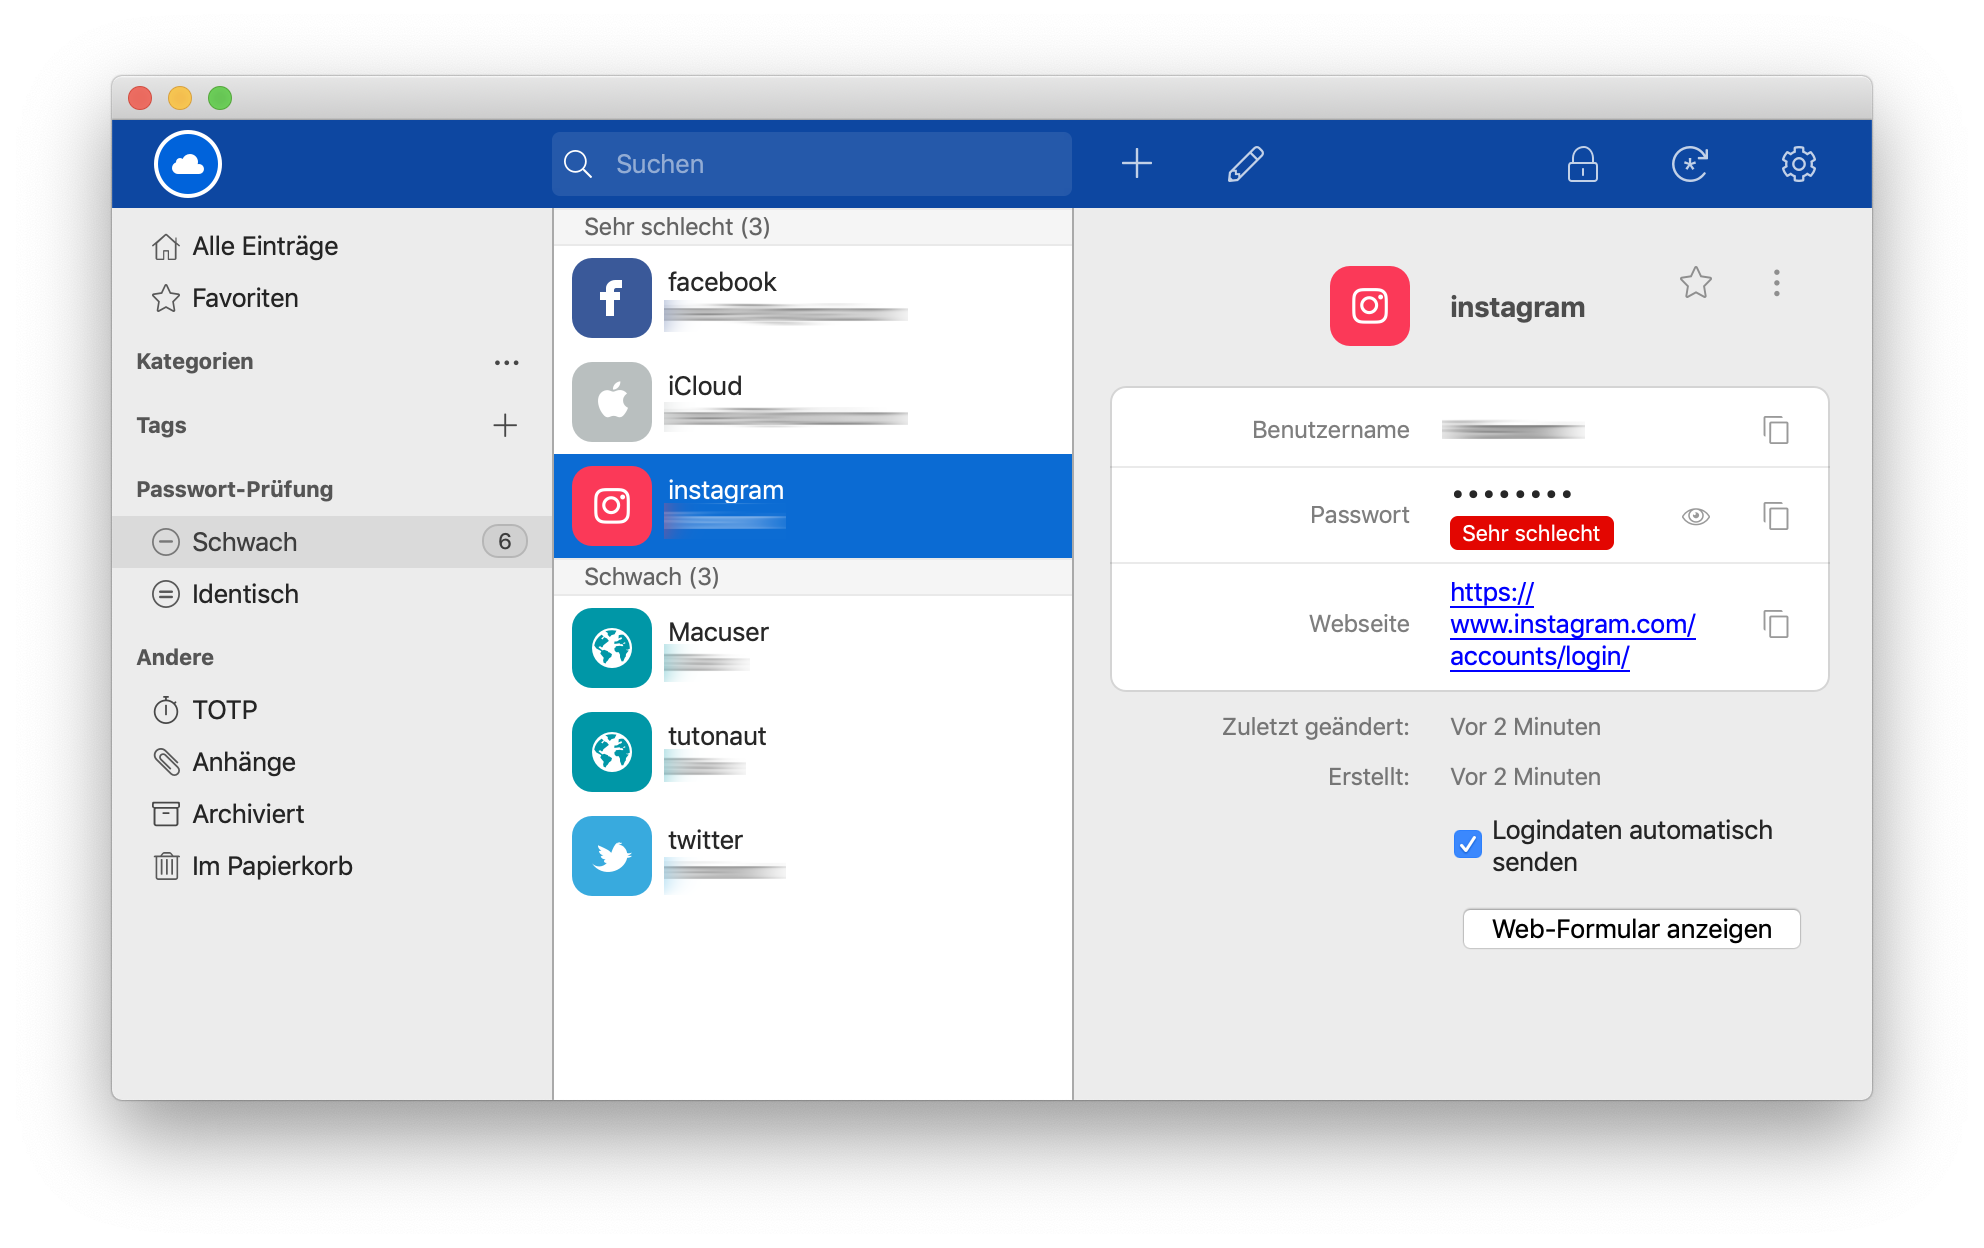Click the Passwort-Prüfung heading

235,490
